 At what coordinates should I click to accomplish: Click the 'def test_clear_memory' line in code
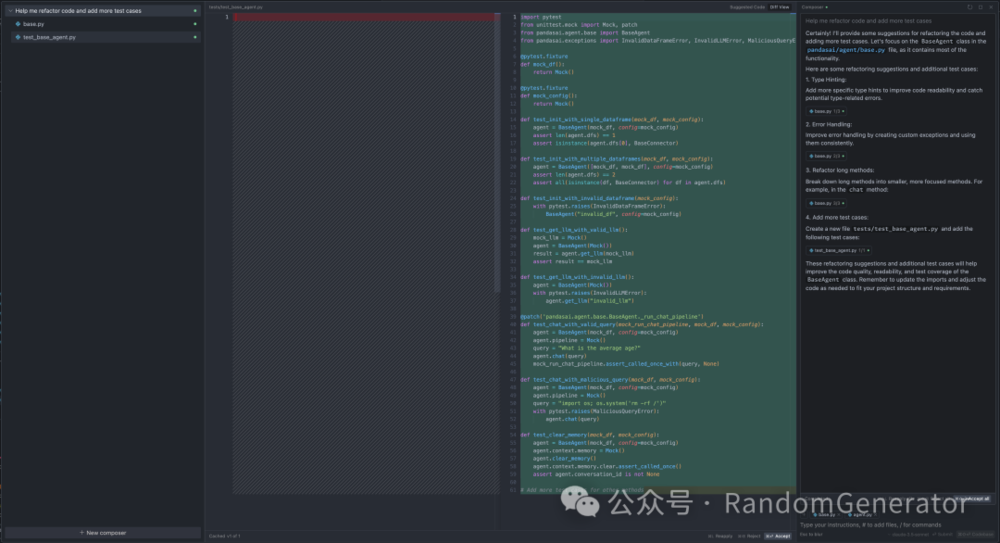[x=589, y=435]
